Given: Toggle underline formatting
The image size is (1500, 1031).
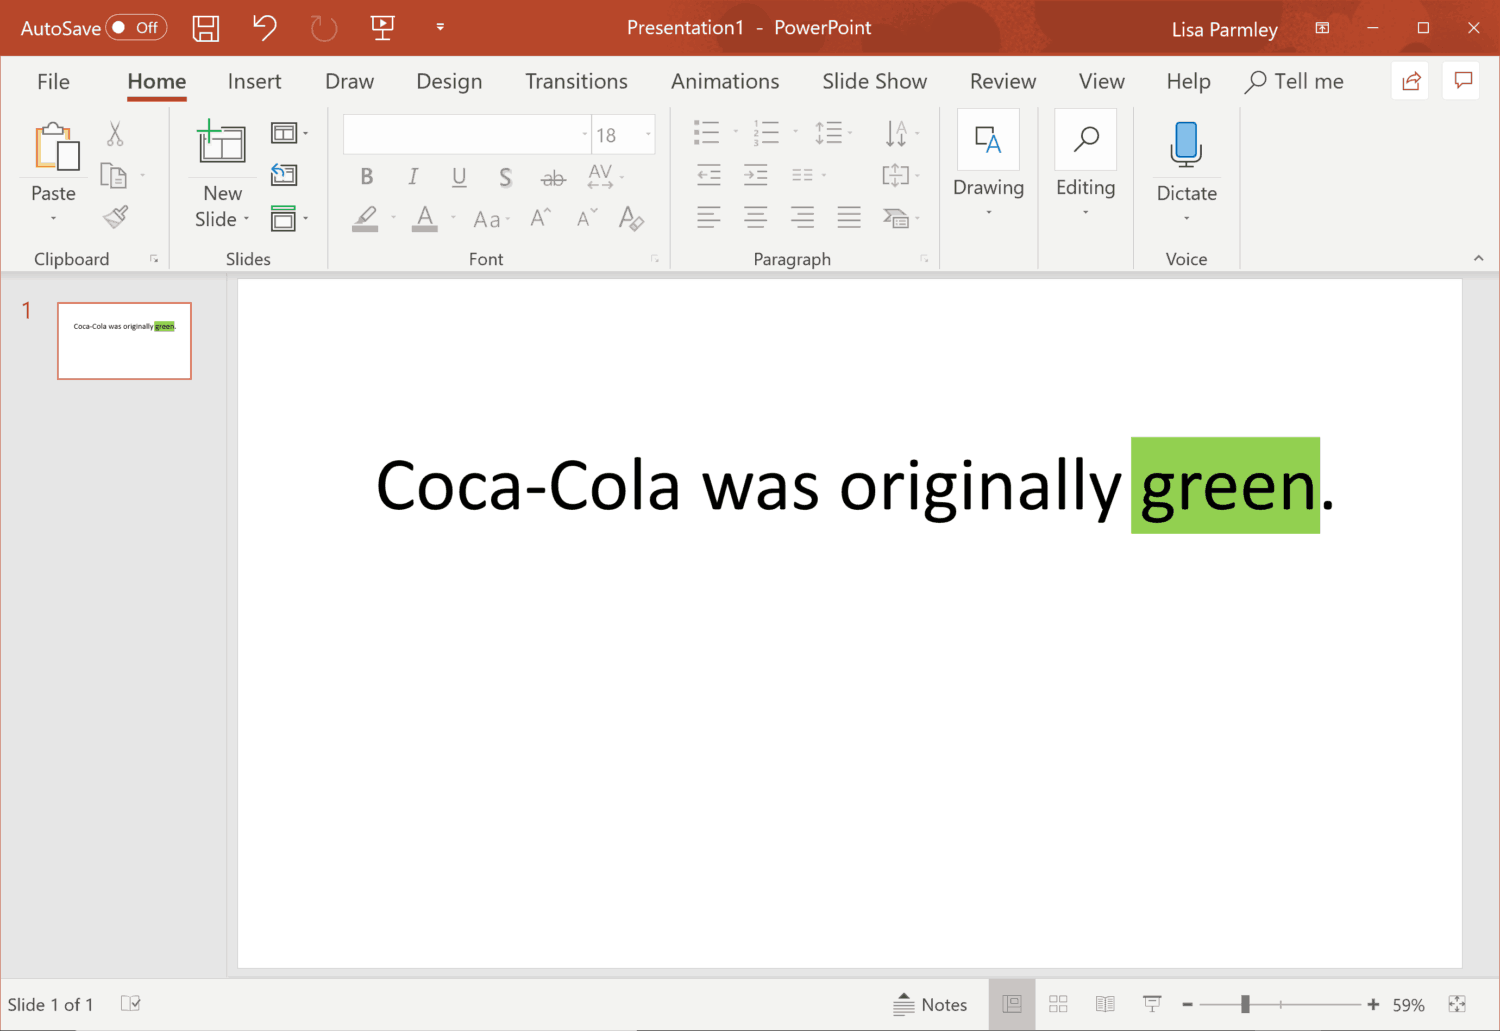Looking at the screenshot, I should point(459,177).
